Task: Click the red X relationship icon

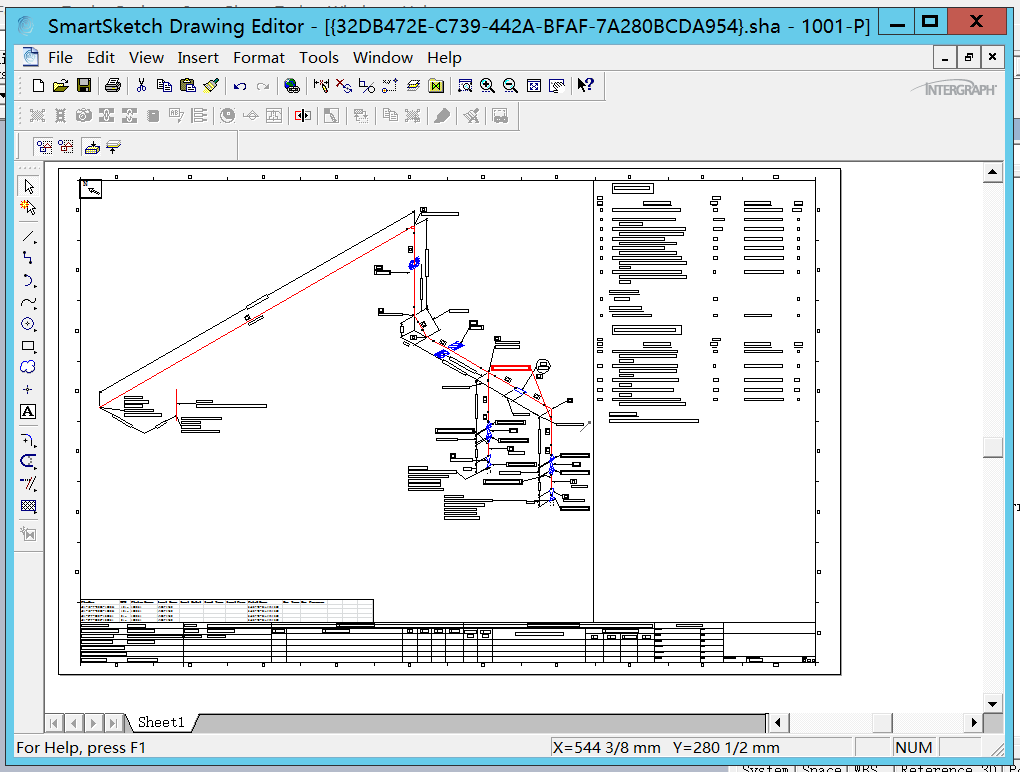Action: [343, 85]
